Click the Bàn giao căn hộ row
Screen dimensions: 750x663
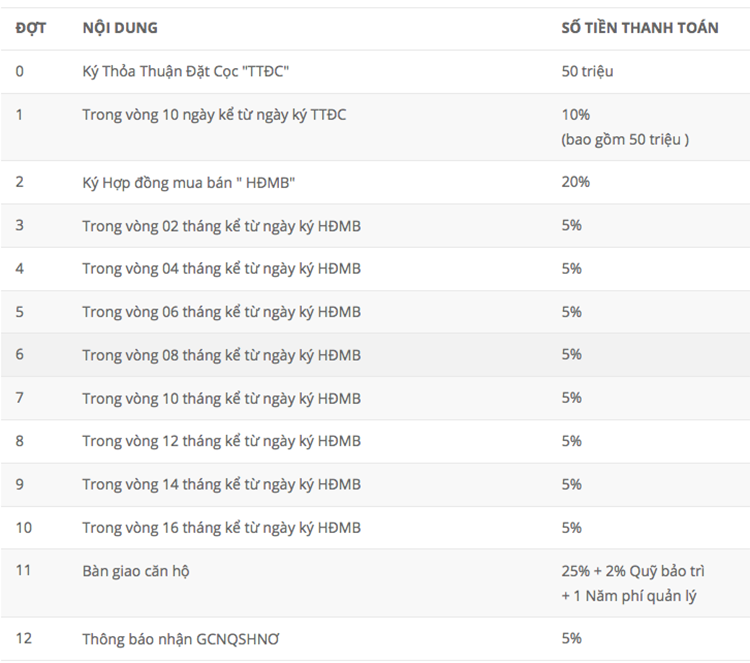point(375,583)
